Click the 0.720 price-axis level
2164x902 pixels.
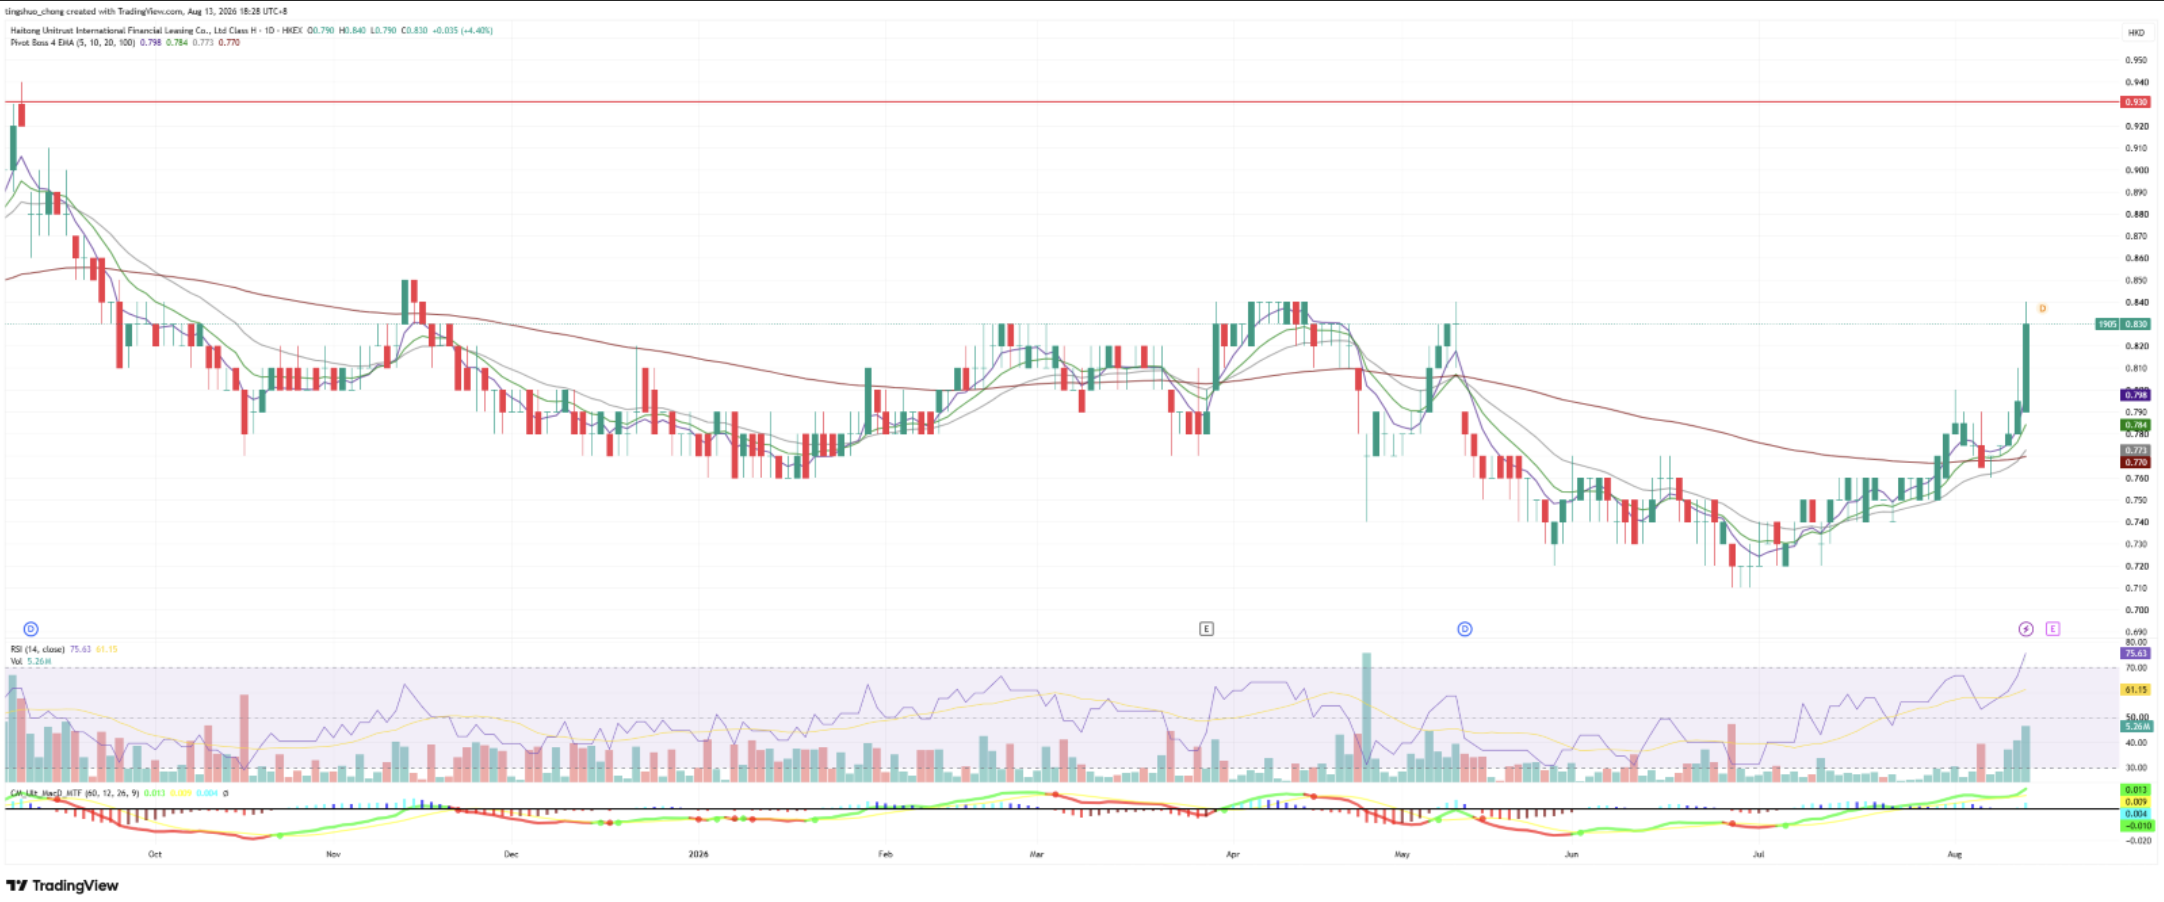point(2136,566)
